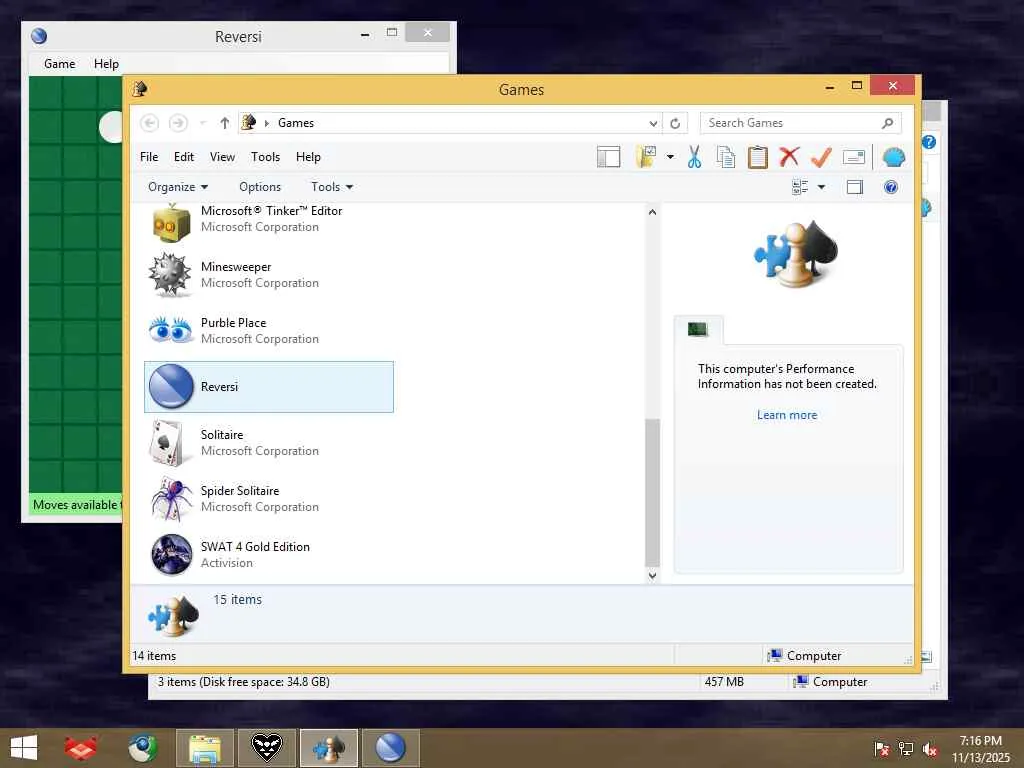Select the Spider Solitaire spider icon
The image size is (1024, 768).
(x=171, y=499)
